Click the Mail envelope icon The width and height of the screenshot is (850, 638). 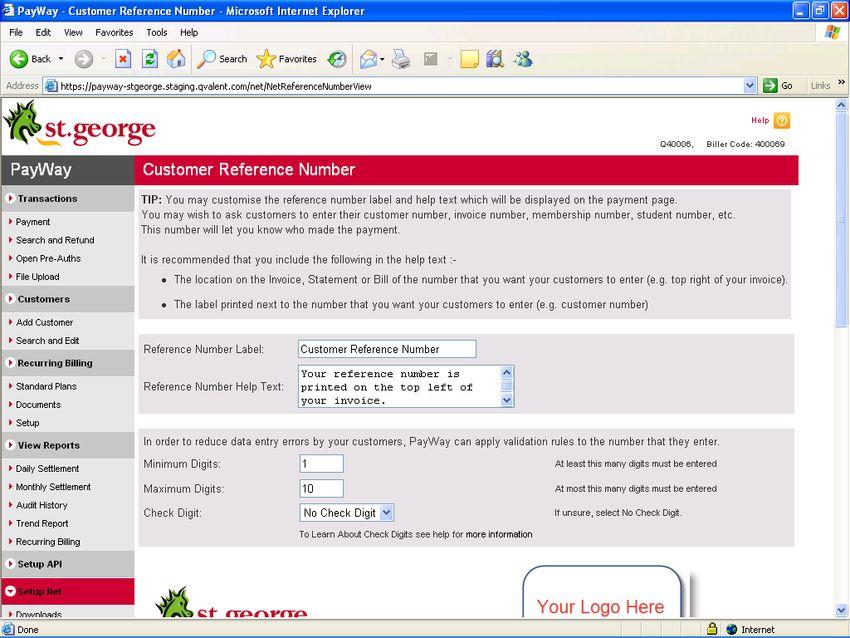click(x=368, y=59)
